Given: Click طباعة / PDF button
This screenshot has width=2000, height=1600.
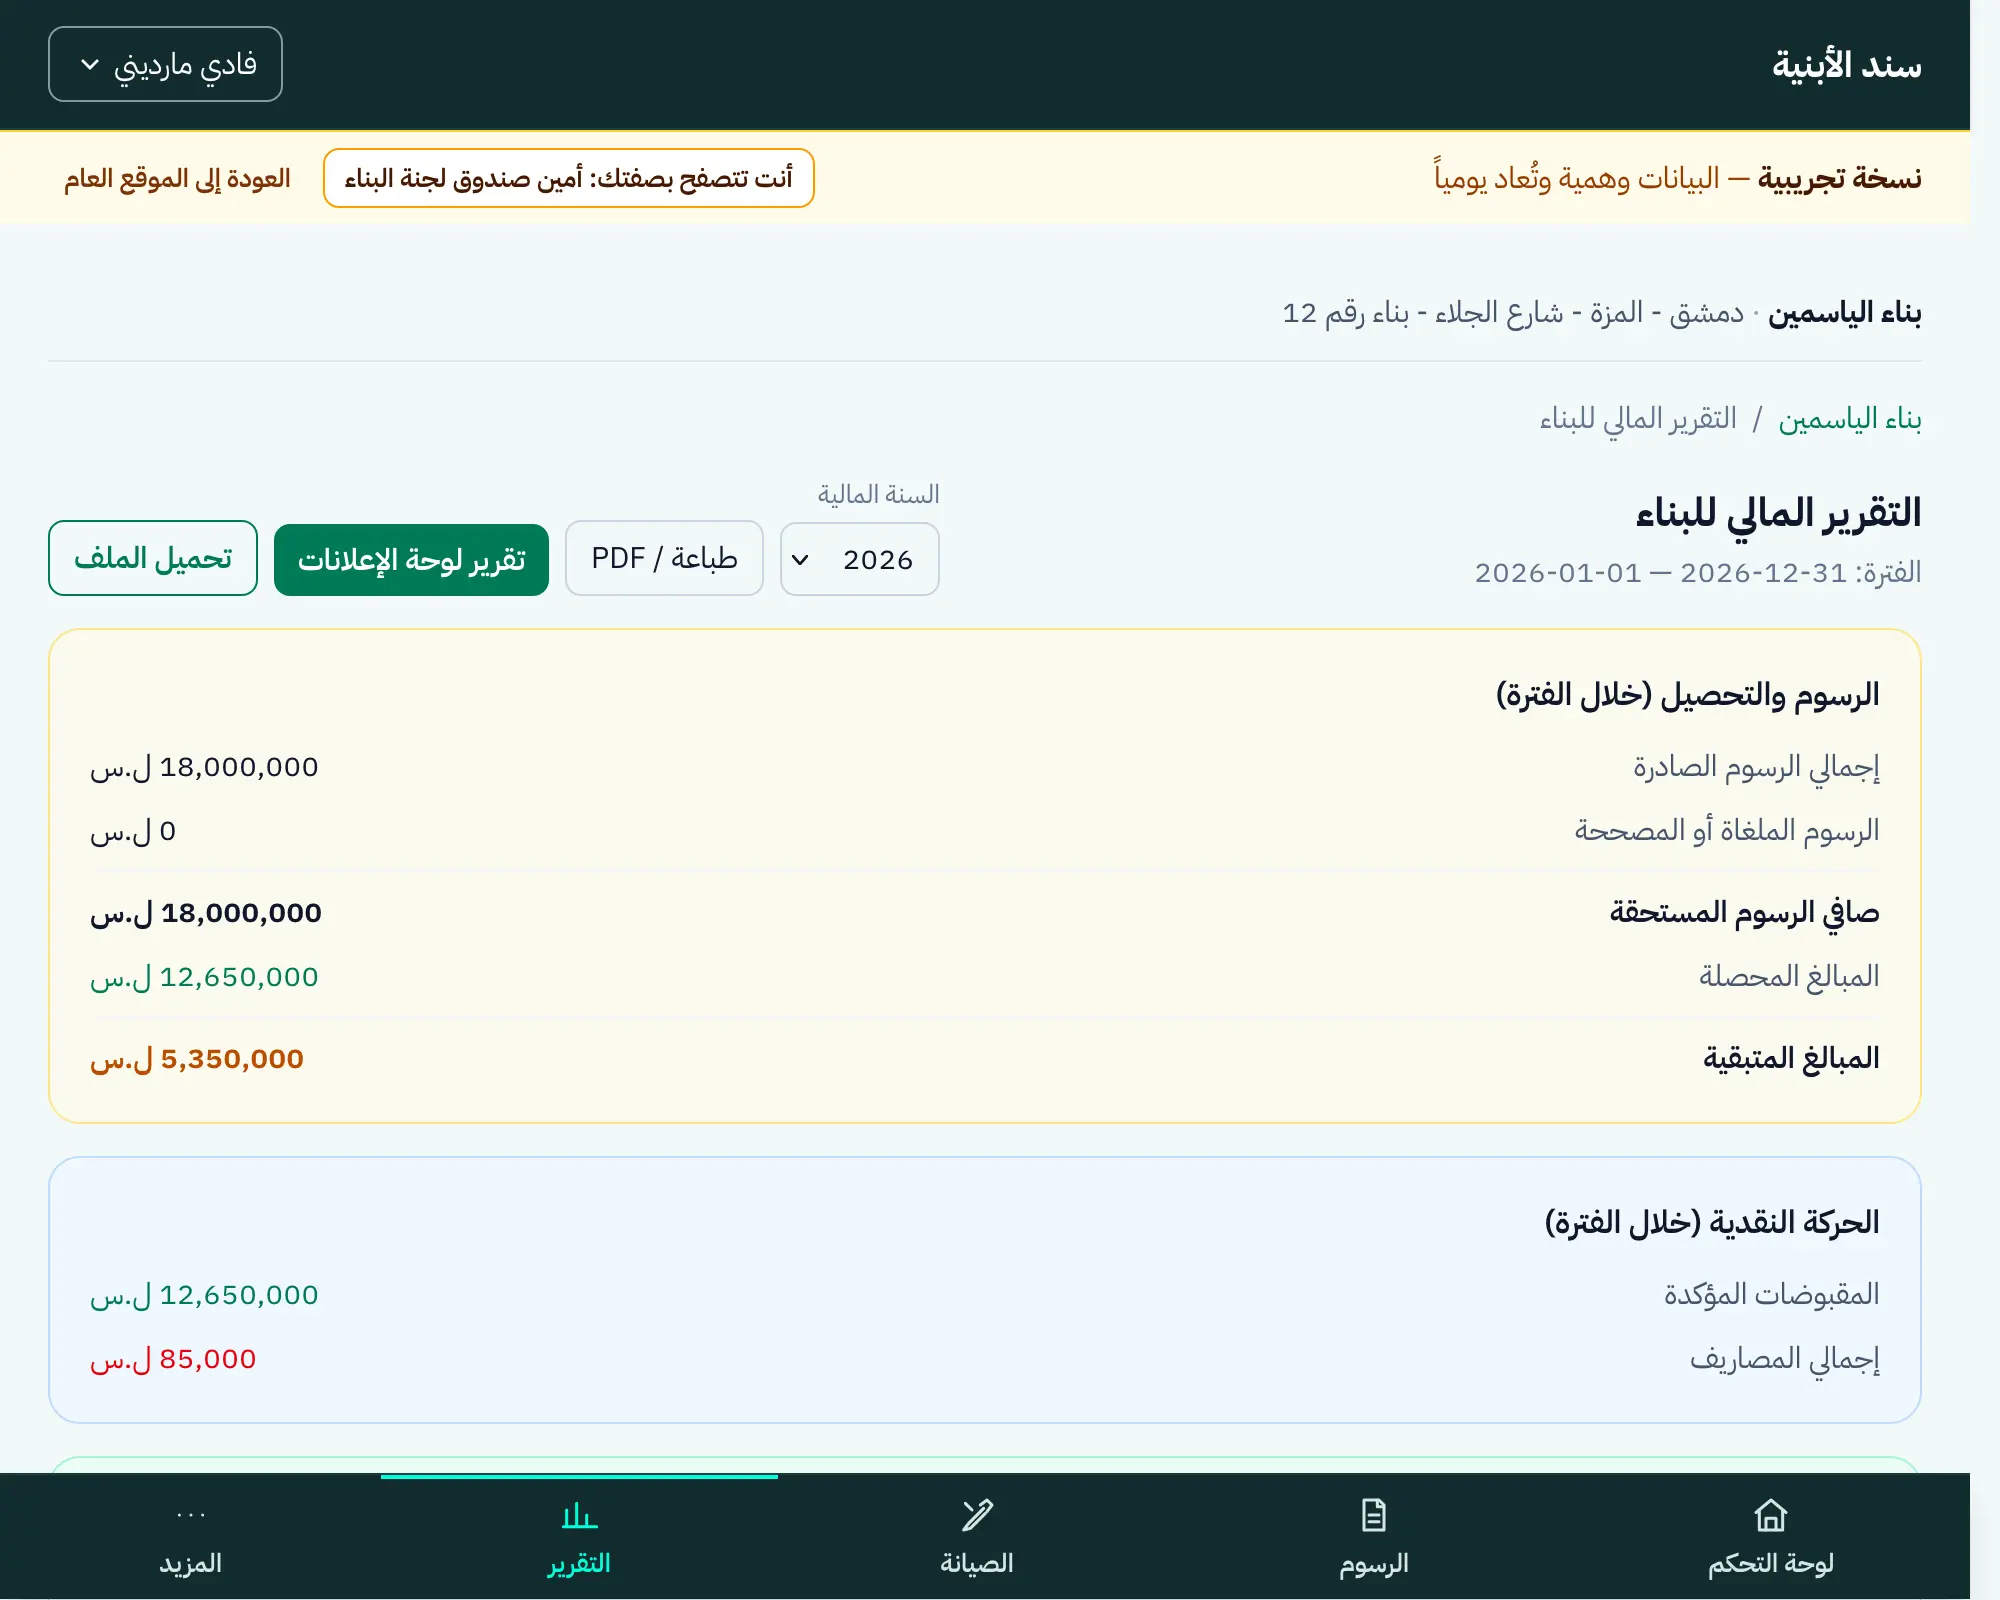Looking at the screenshot, I should [x=664, y=558].
